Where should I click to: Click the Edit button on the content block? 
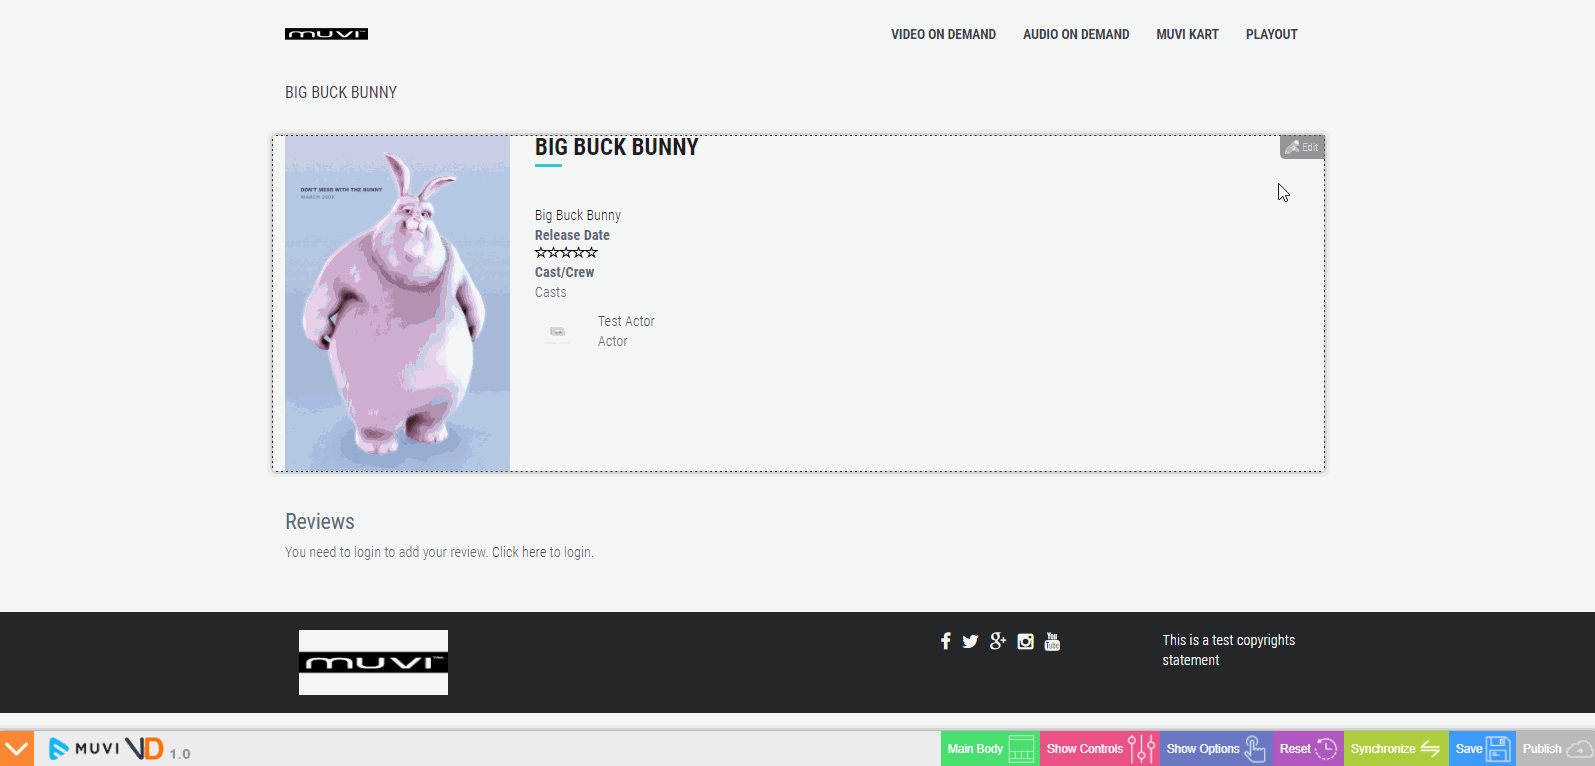click(x=1302, y=147)
